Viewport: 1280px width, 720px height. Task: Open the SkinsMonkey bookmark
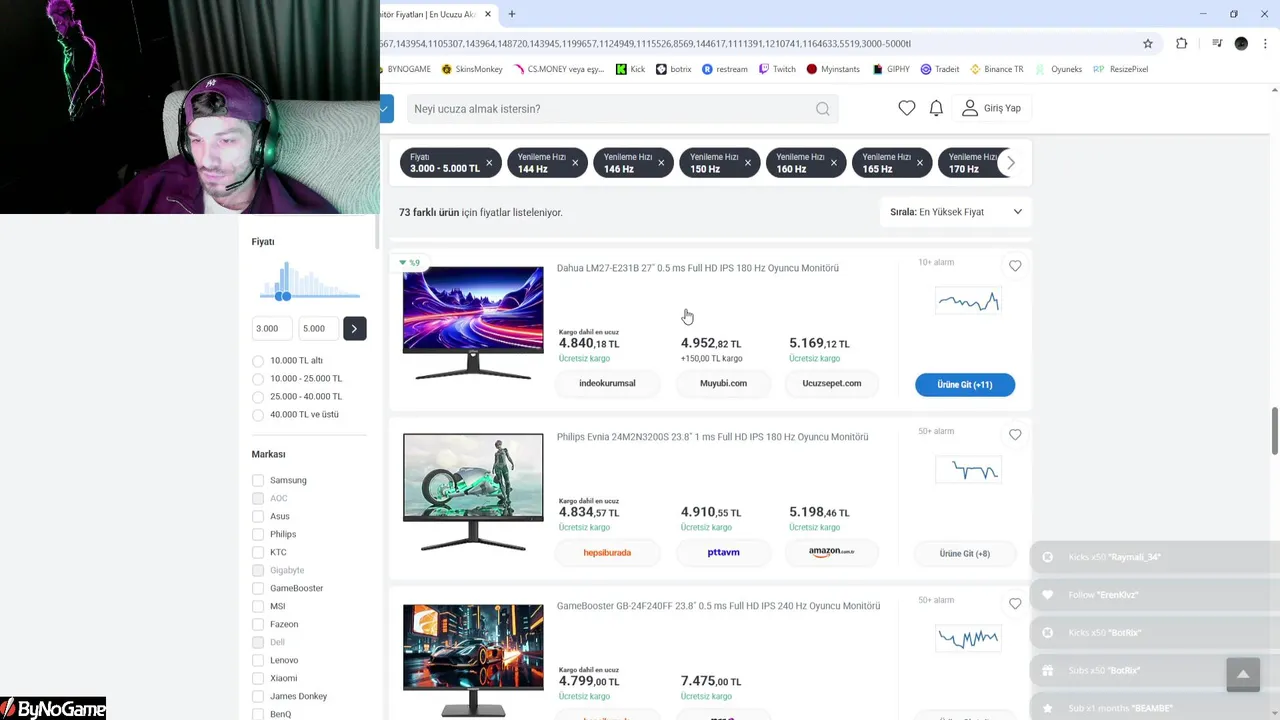tap(472, 69)
